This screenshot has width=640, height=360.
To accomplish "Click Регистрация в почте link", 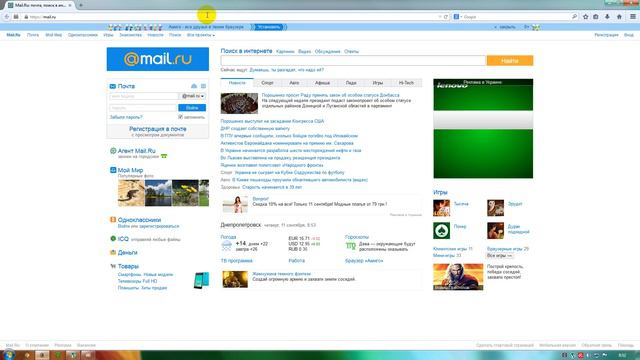I will point(158,129).
